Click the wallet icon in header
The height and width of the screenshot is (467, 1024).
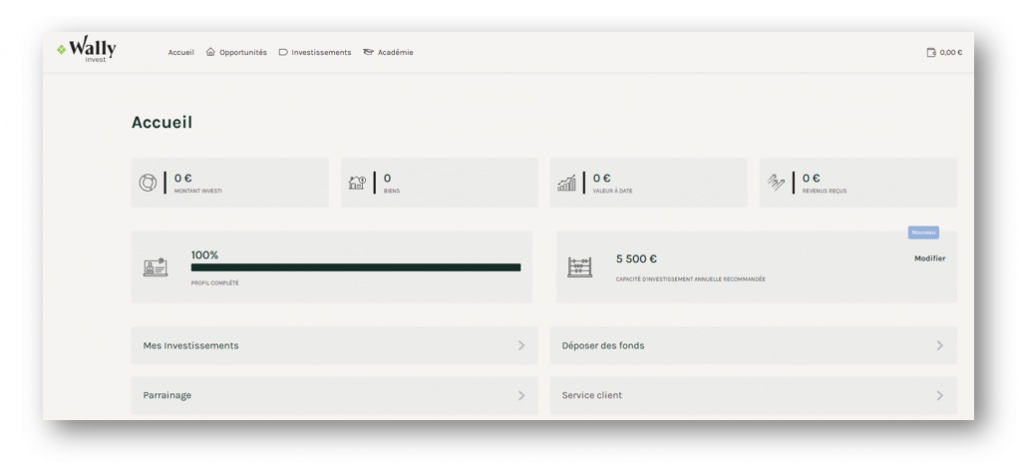tap(931, 52)
